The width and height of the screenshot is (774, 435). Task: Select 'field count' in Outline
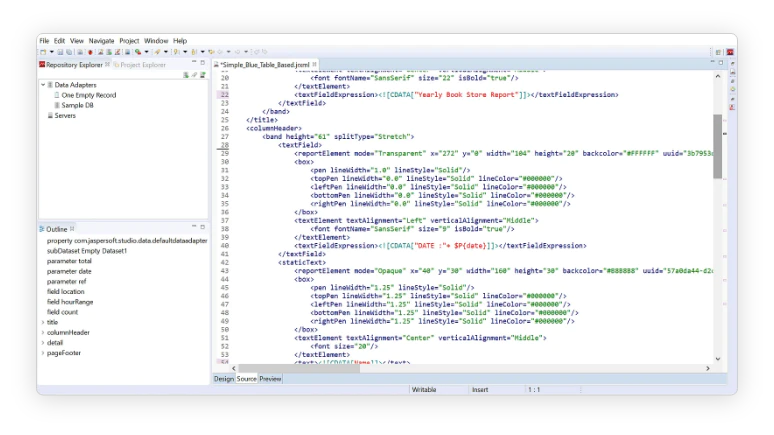tap(63, 312)
